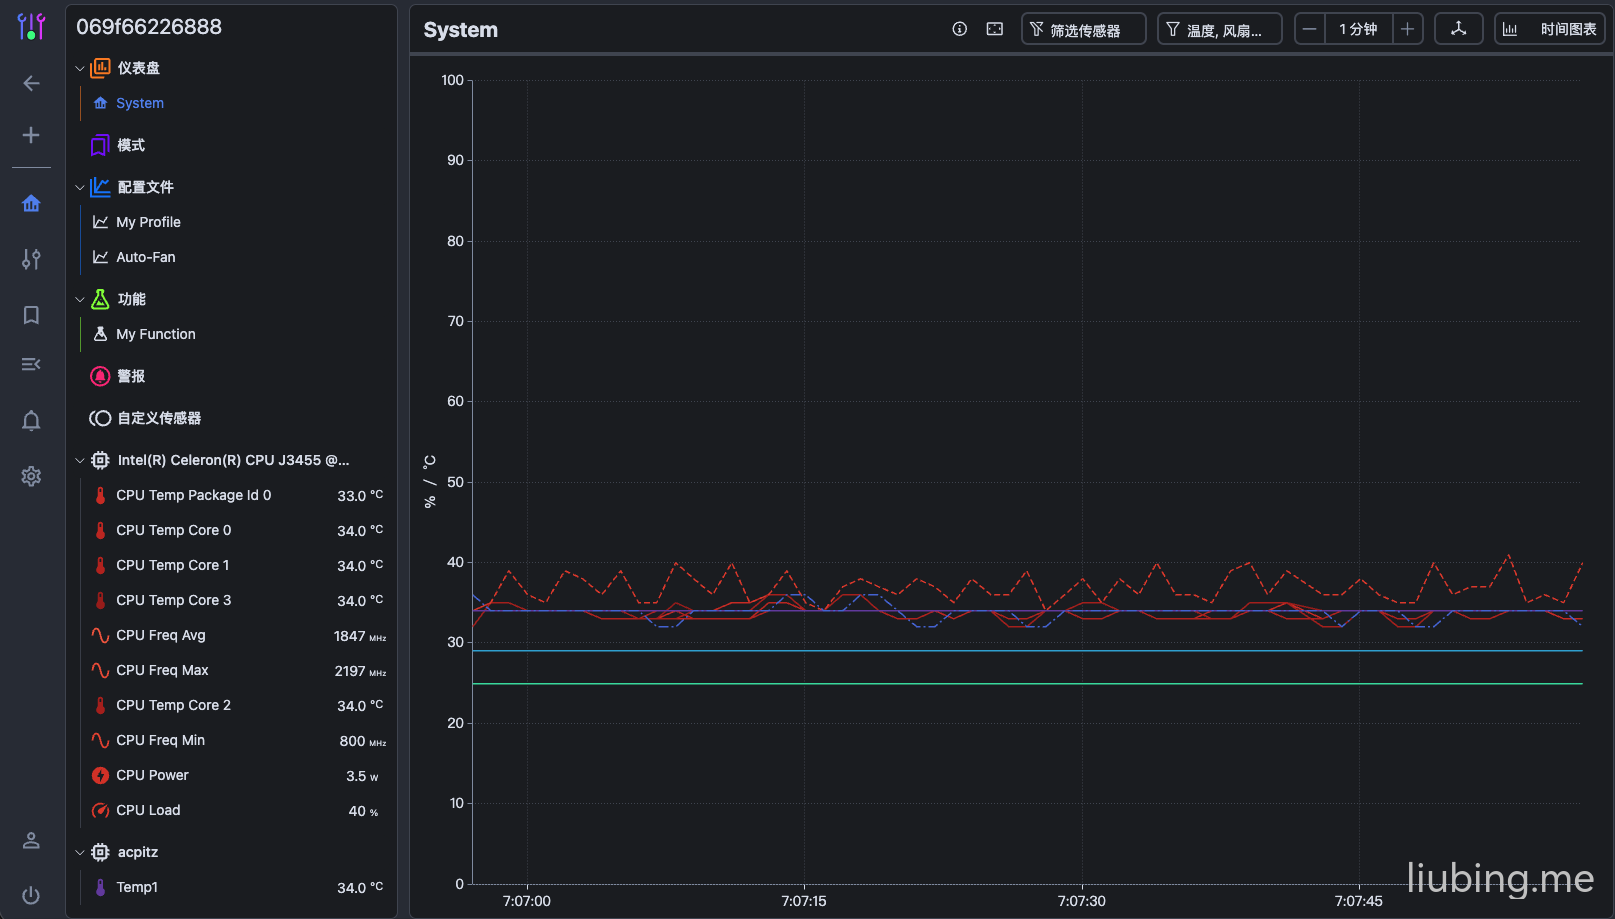Open the 筛选传感器 filter dropdown
Viewport: 1615px width, 919px height.
tap(1083, 29)
